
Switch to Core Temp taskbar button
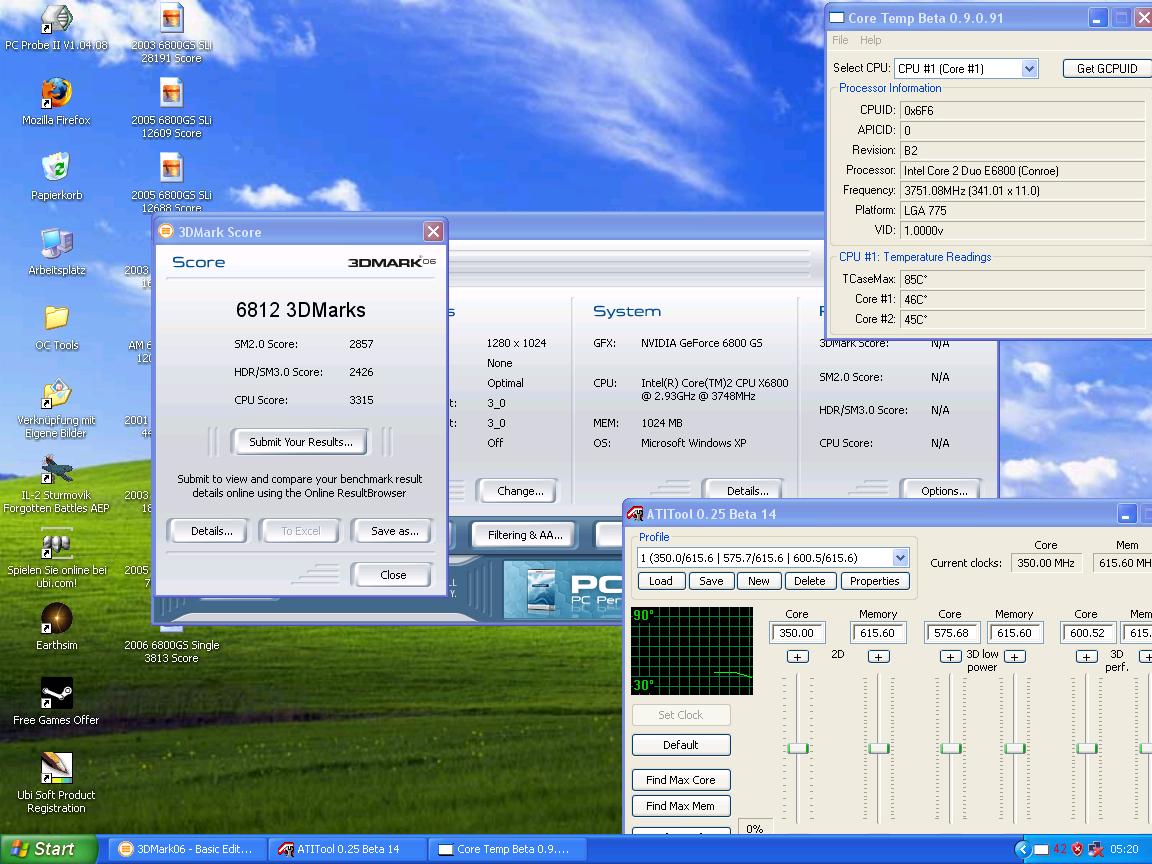(507, 849)
